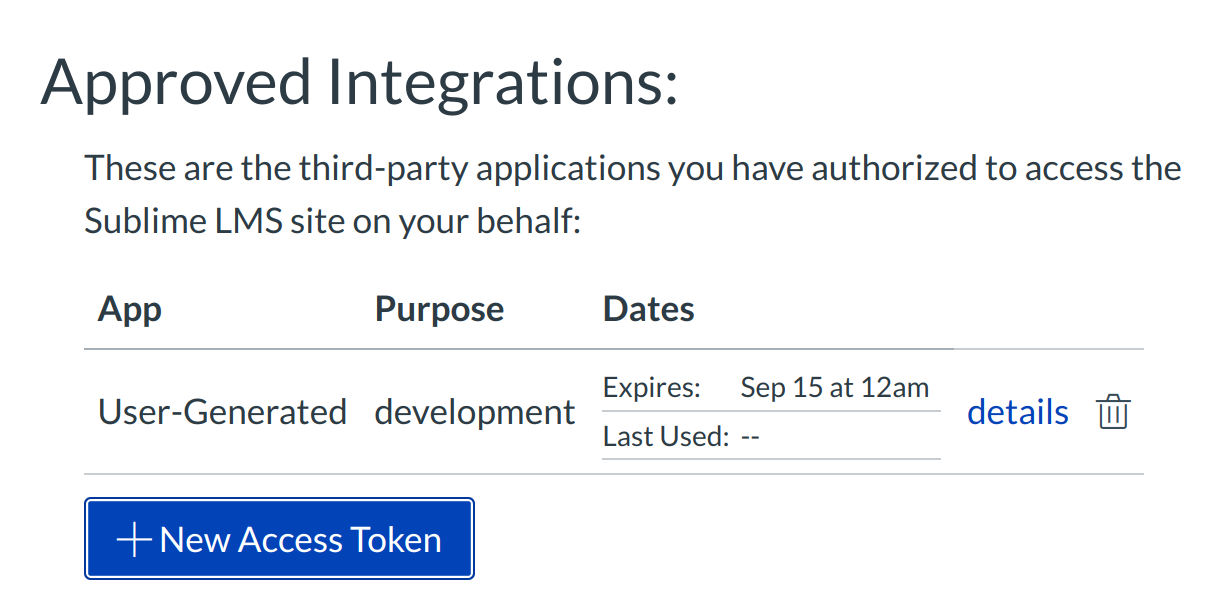Image resolution: width=1224 pixels, height=606 pixels.
Task: Click the Sep 15 at 12am expiry date
Action: (834, 387)
